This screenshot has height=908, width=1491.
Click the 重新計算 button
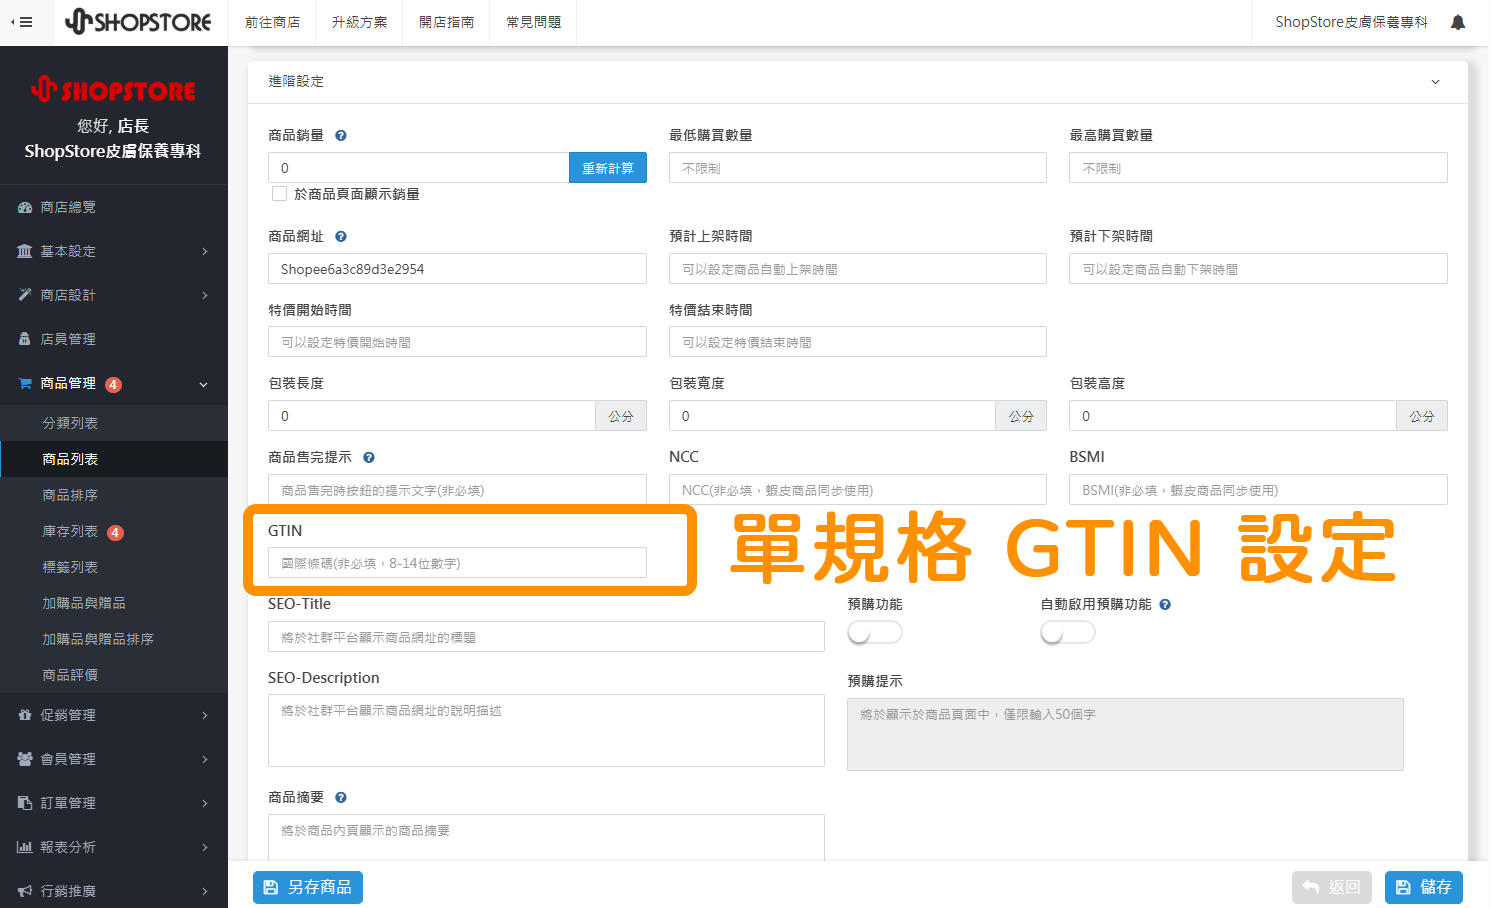tap(608, 168)
